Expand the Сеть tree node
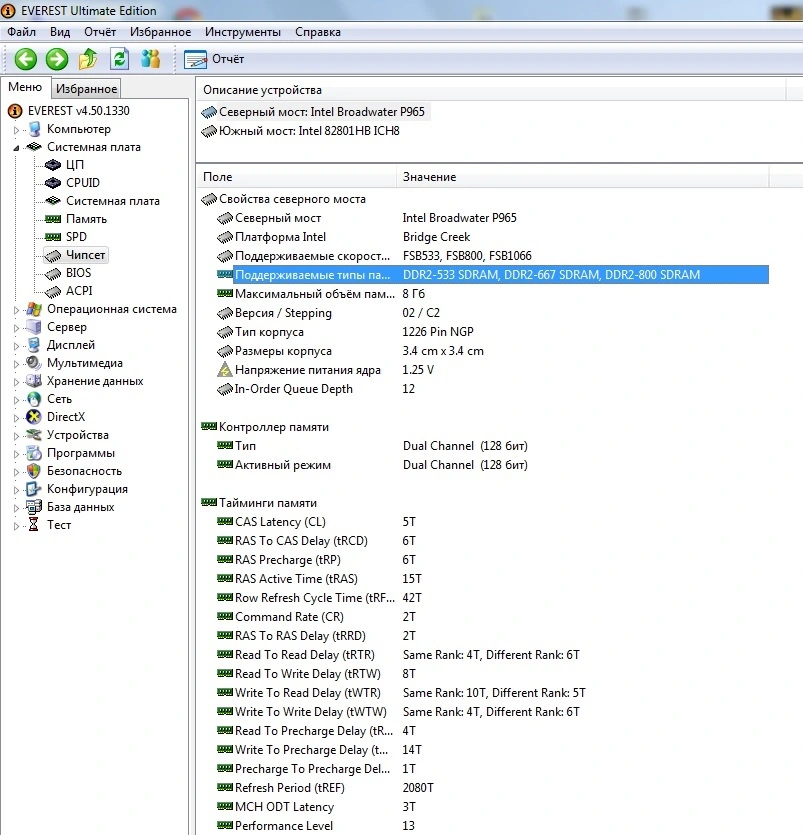The height and width of the screenshot is (835, 803). [17, 399]
